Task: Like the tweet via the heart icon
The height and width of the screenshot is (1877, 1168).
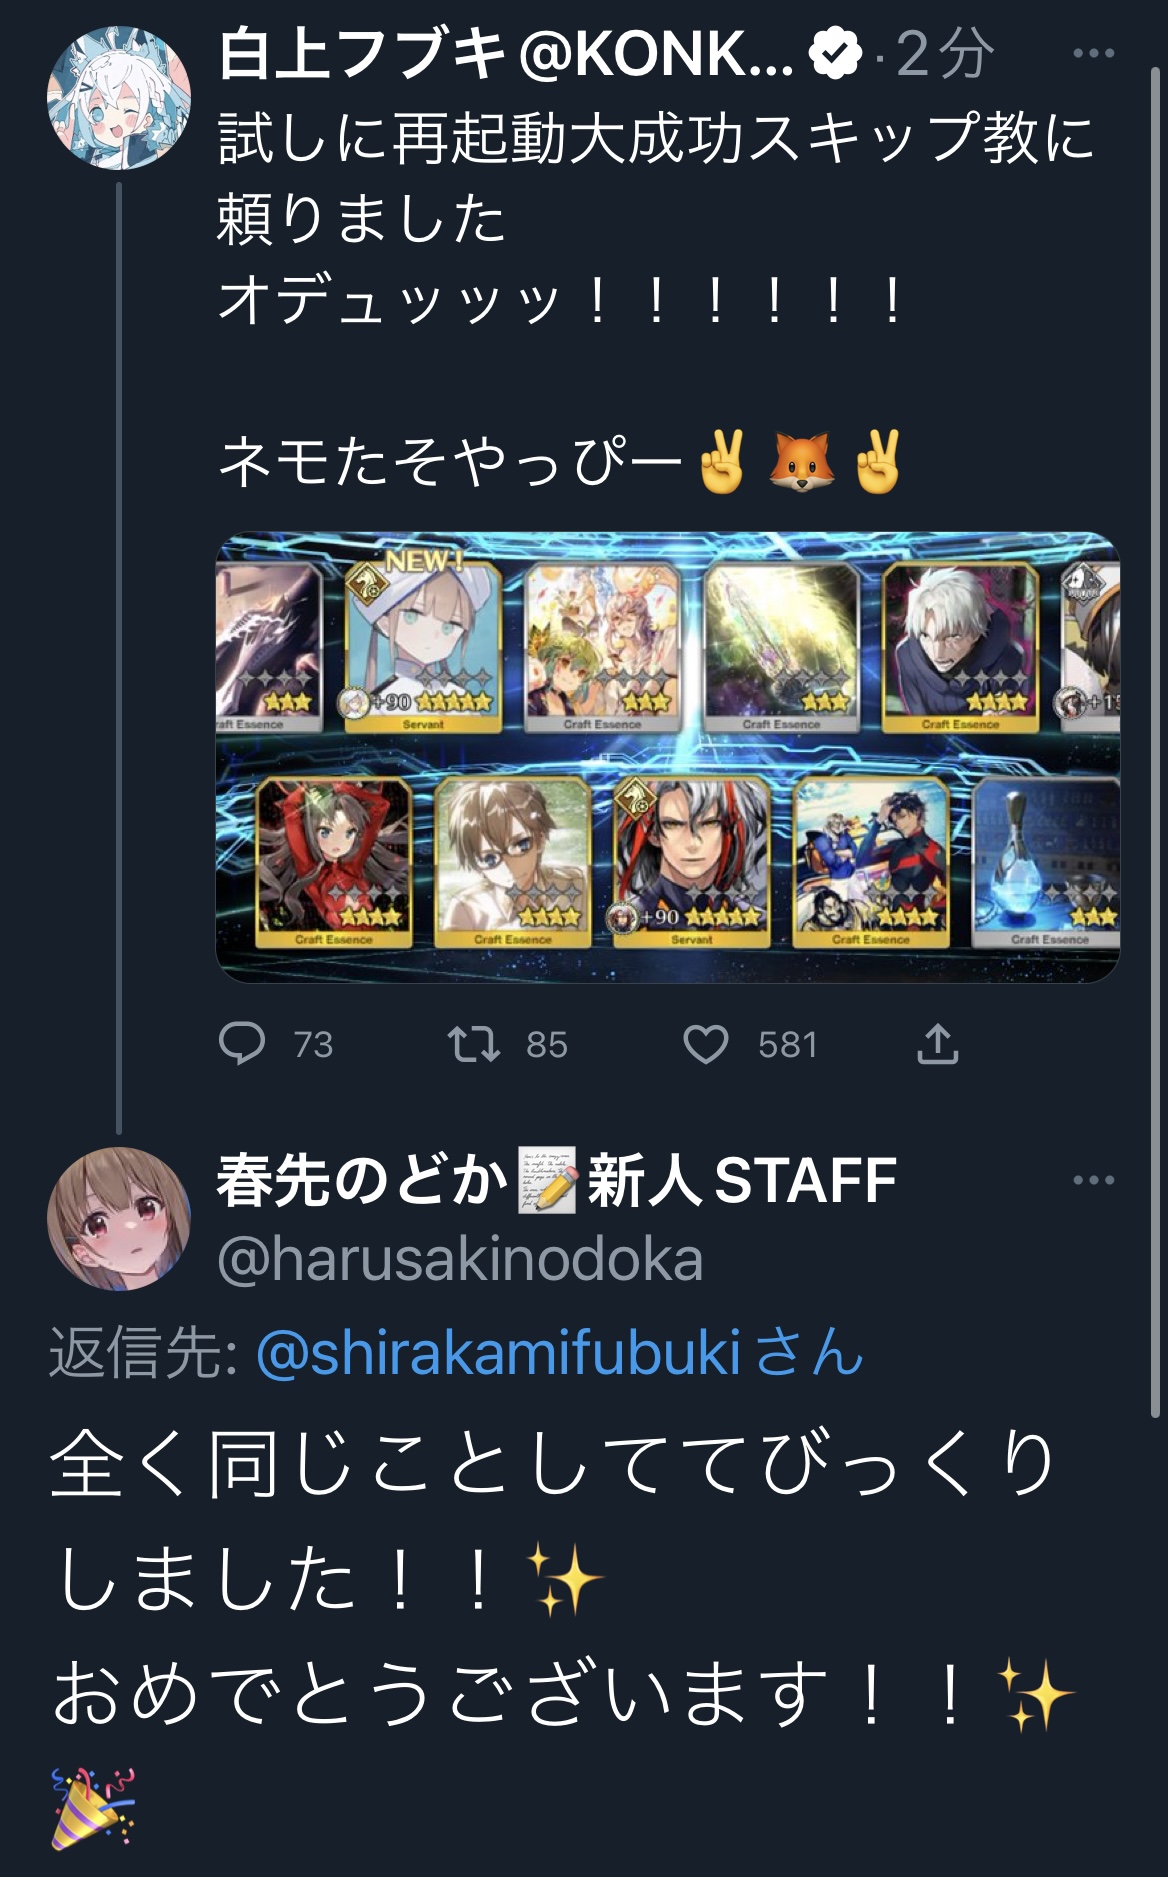Action: 706,1045
